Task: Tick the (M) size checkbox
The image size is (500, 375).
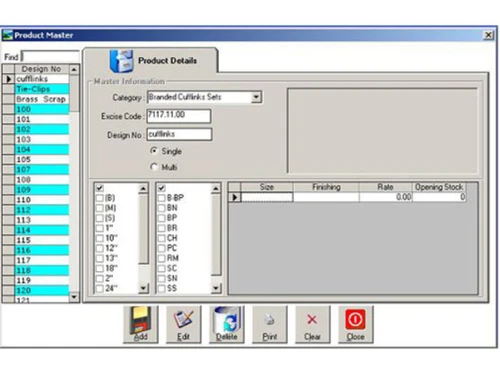Action: (x=99, y=208)
